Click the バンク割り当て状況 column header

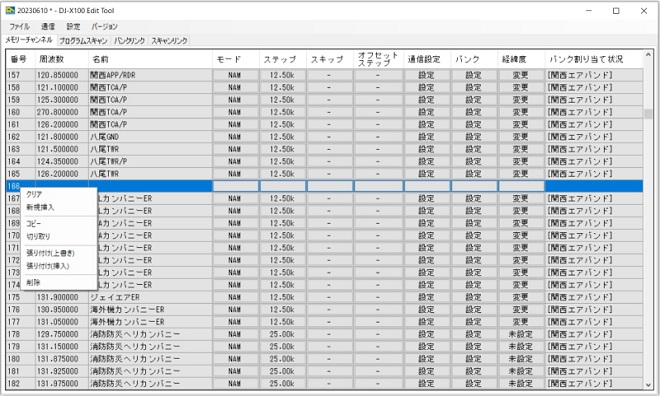point(594,59)
